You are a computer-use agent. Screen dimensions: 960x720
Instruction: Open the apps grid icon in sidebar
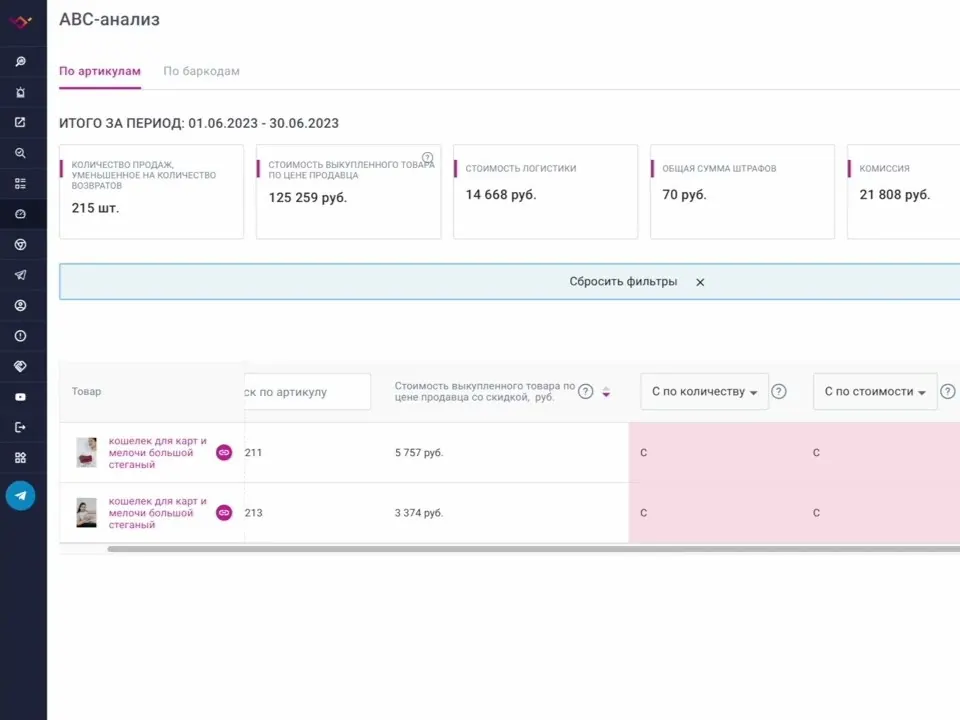(x=20, y=458)
